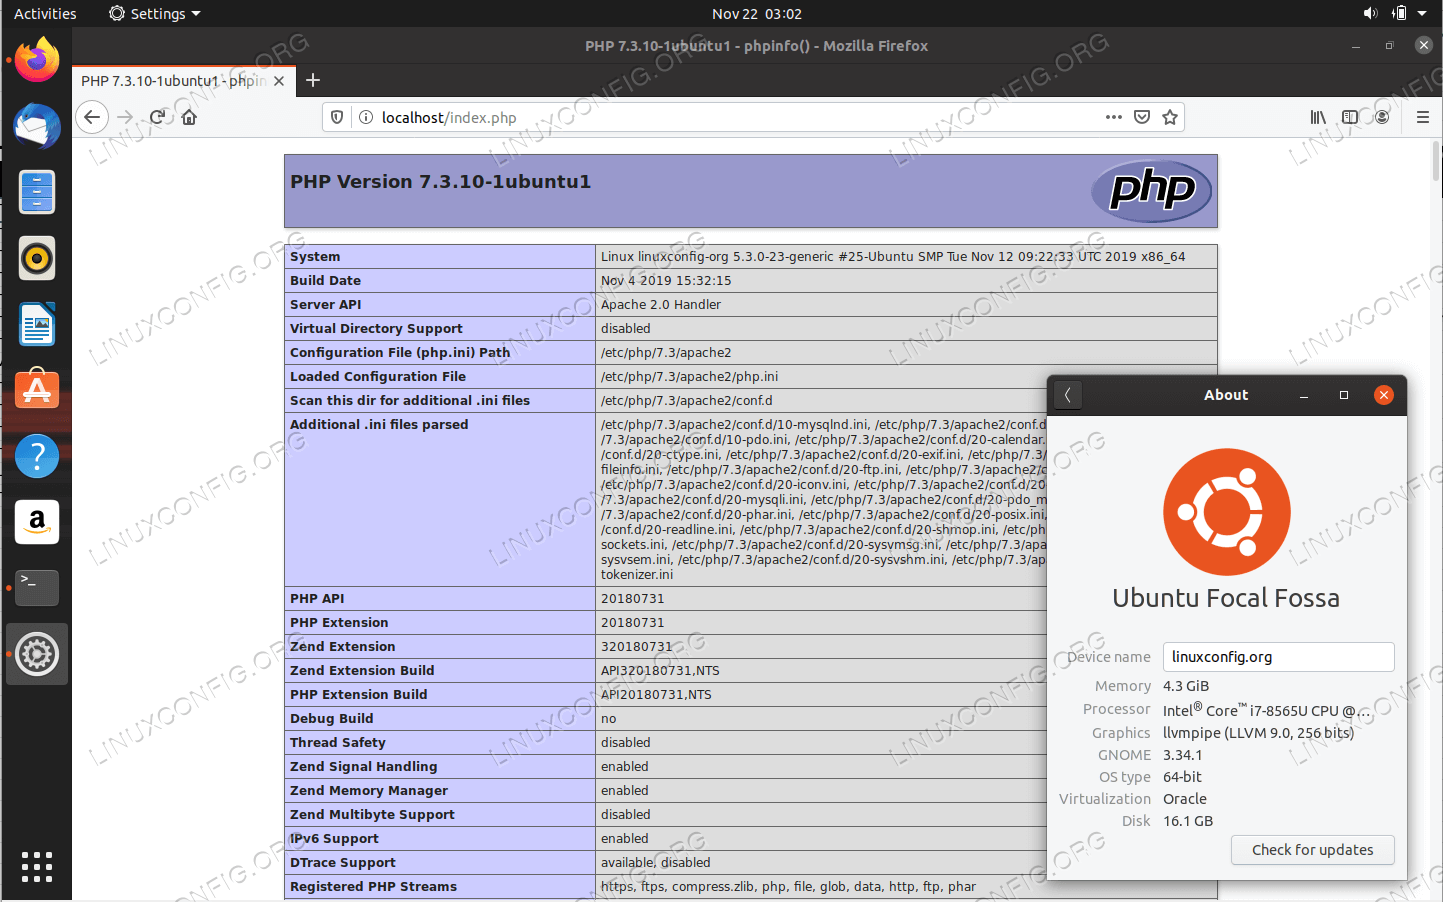Image resolution: width=1443 pixels, height=902 pixels.
Task: Open Firefox library history icon
Action: tap(1318, 117)
